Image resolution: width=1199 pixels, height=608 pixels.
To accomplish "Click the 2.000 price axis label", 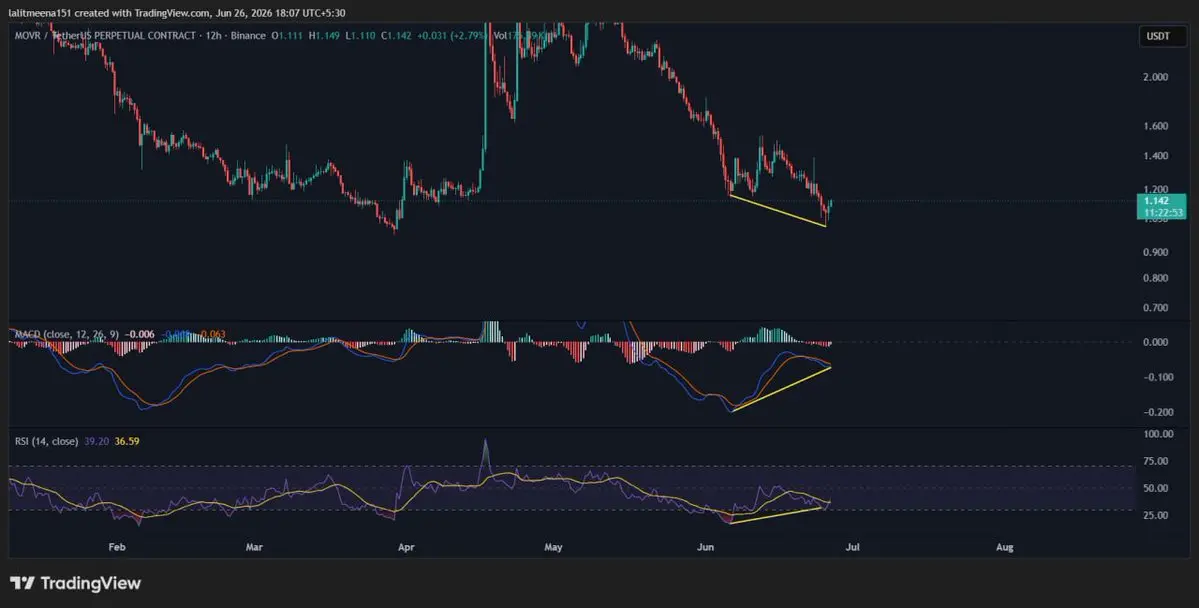I will (x=1155, y=76).
